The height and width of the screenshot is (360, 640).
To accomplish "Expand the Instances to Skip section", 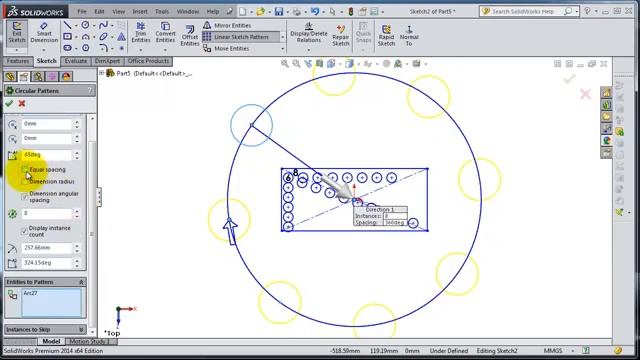I will point(81,329).
